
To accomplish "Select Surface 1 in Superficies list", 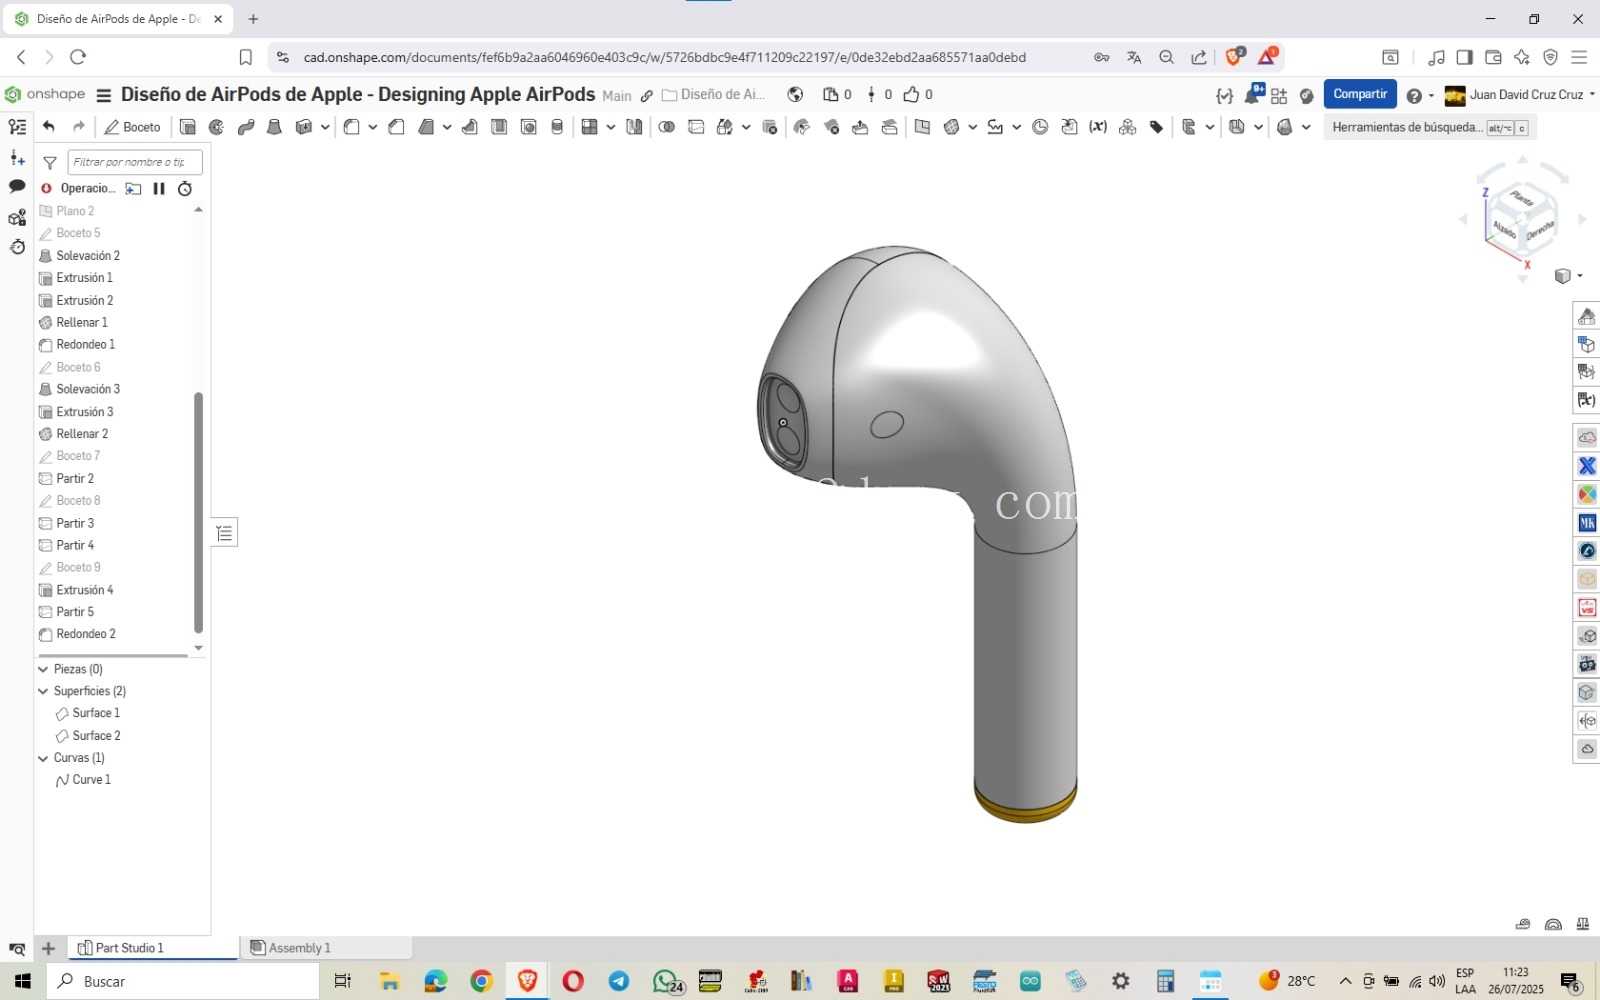I will click(x=88, y=713).
